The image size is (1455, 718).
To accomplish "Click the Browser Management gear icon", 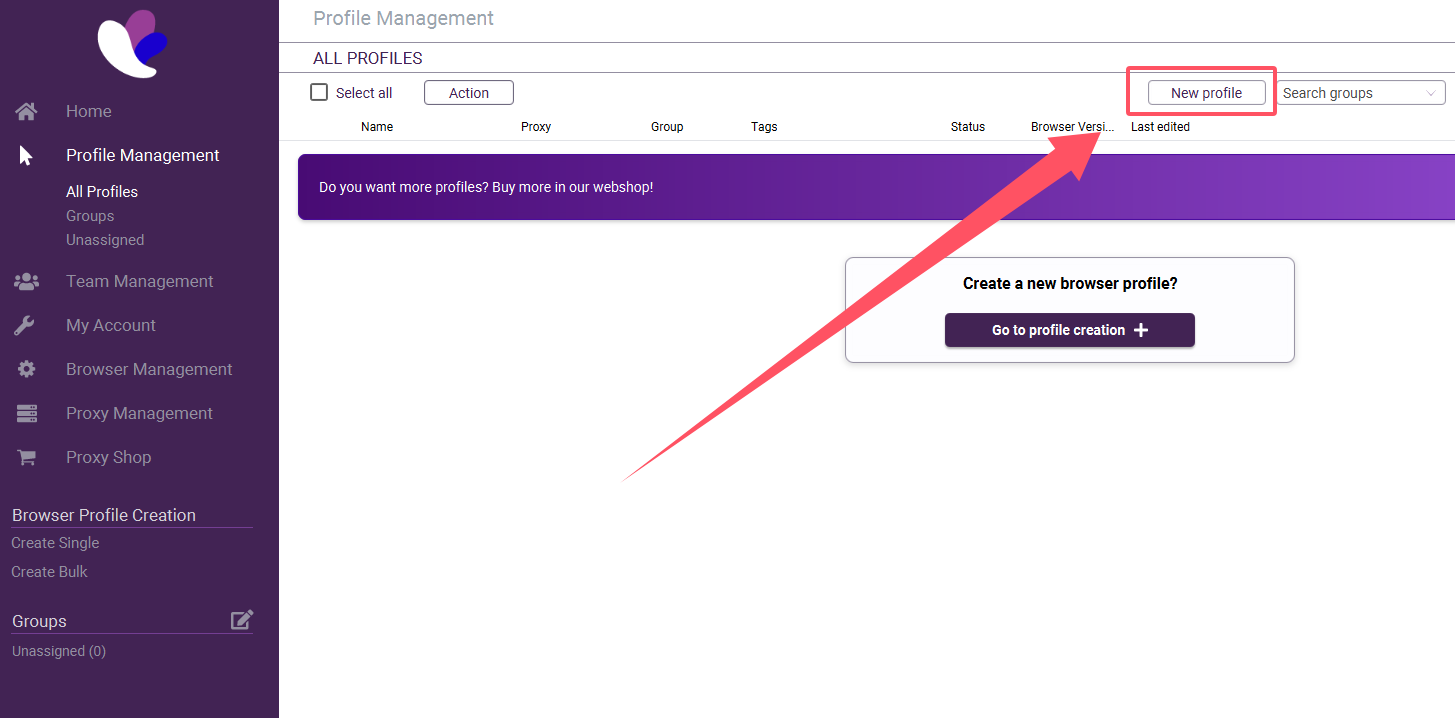I will pyautogui.click(x=26, y=369).
